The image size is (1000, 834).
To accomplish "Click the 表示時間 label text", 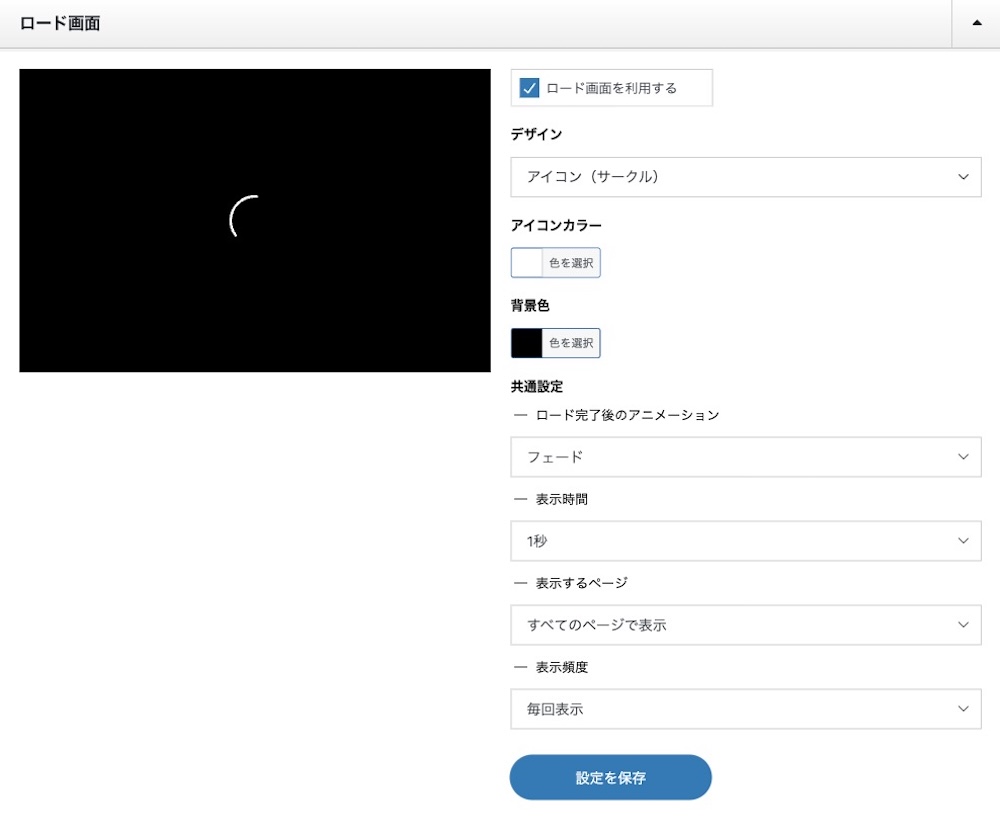I will click(x=562, y=499).
